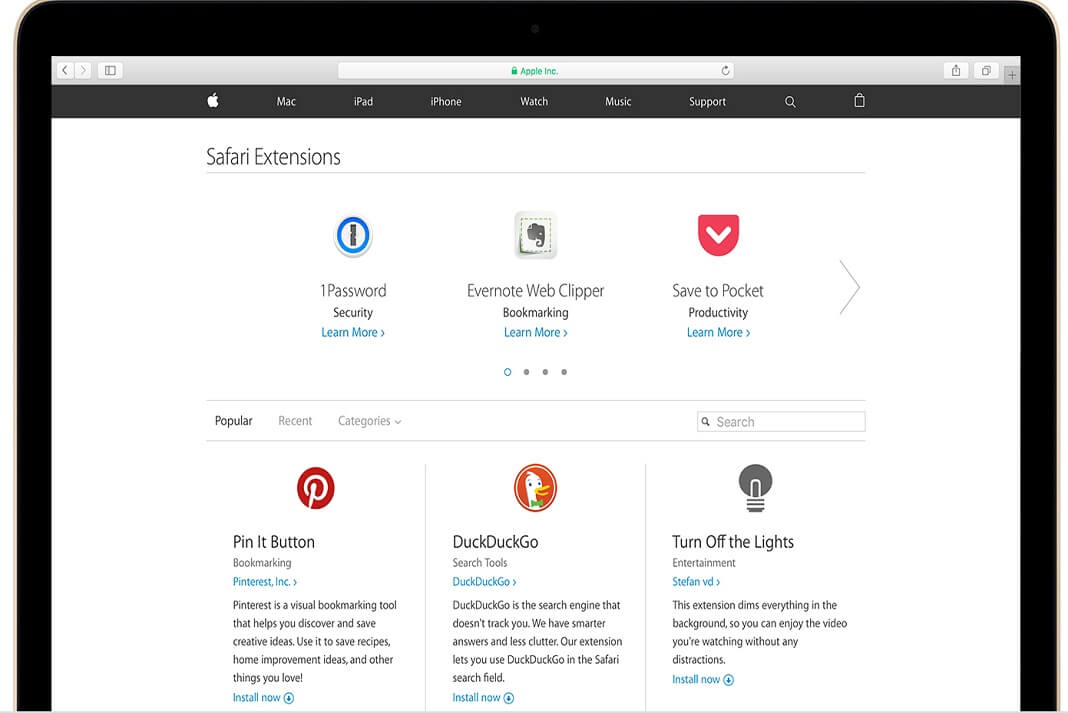Click the Pinterest logo icon
This screenshot has height=713, width=1068.
click(x=315, y=488)
